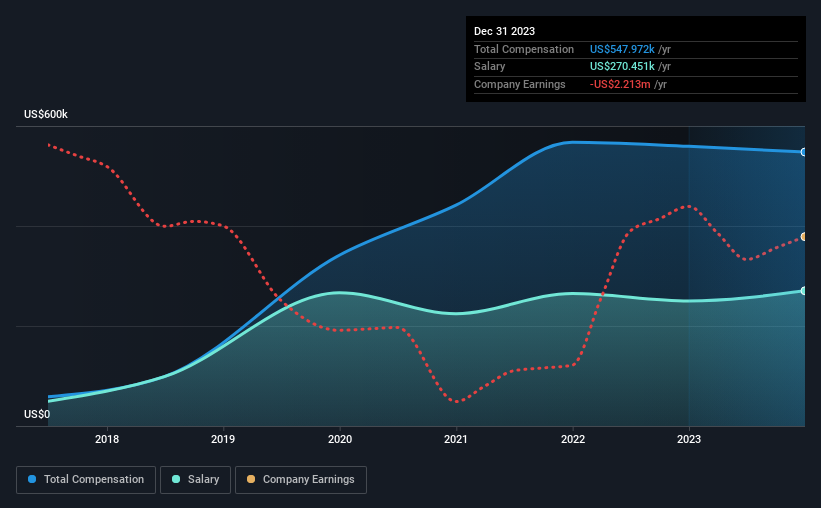Click the blue Total Compensation legend dot
The image size is (821, 508).
pos(32,479)
